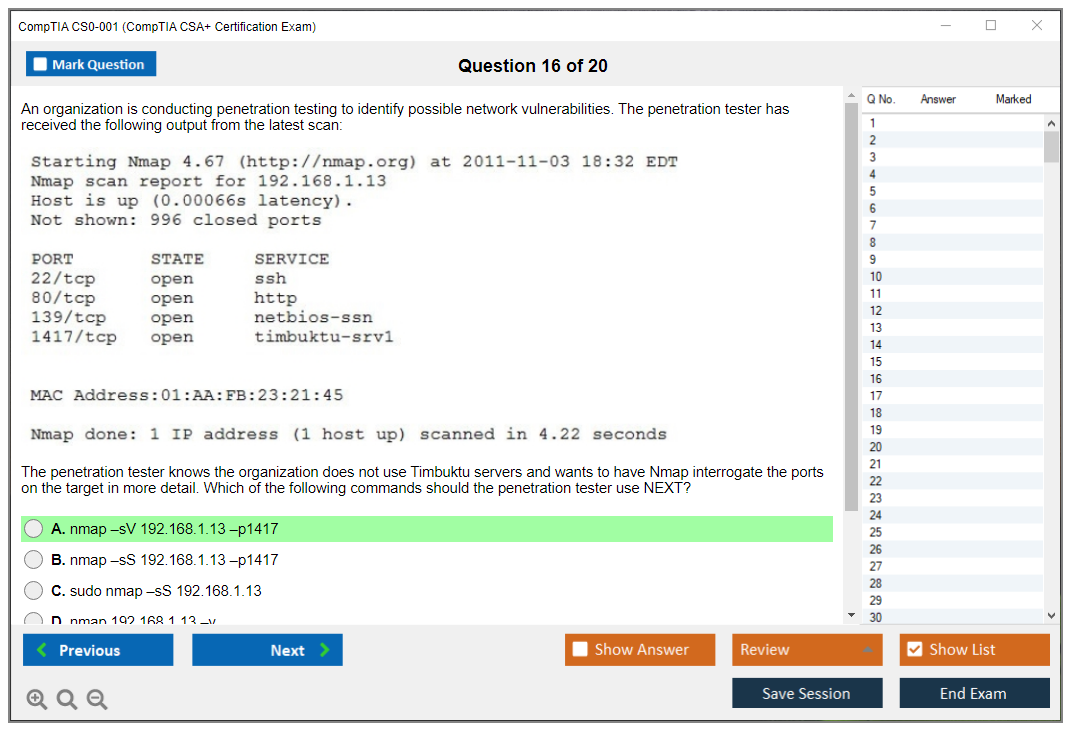
Task: Click the zoom in magnifier icon
Action: (x=37, y=700)
